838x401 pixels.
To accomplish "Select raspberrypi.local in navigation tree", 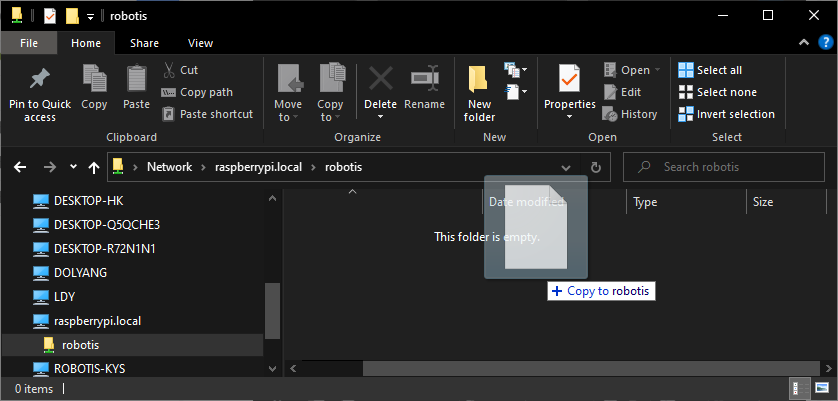I will pyautogui.click(x=97, y=321).
